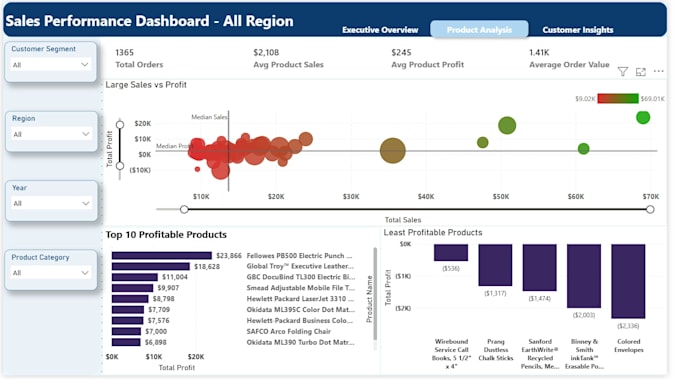Viewport: 680px width, 379px height.
Task: Click the large brown bubble near $35K sales
Action: click(392, 150)
